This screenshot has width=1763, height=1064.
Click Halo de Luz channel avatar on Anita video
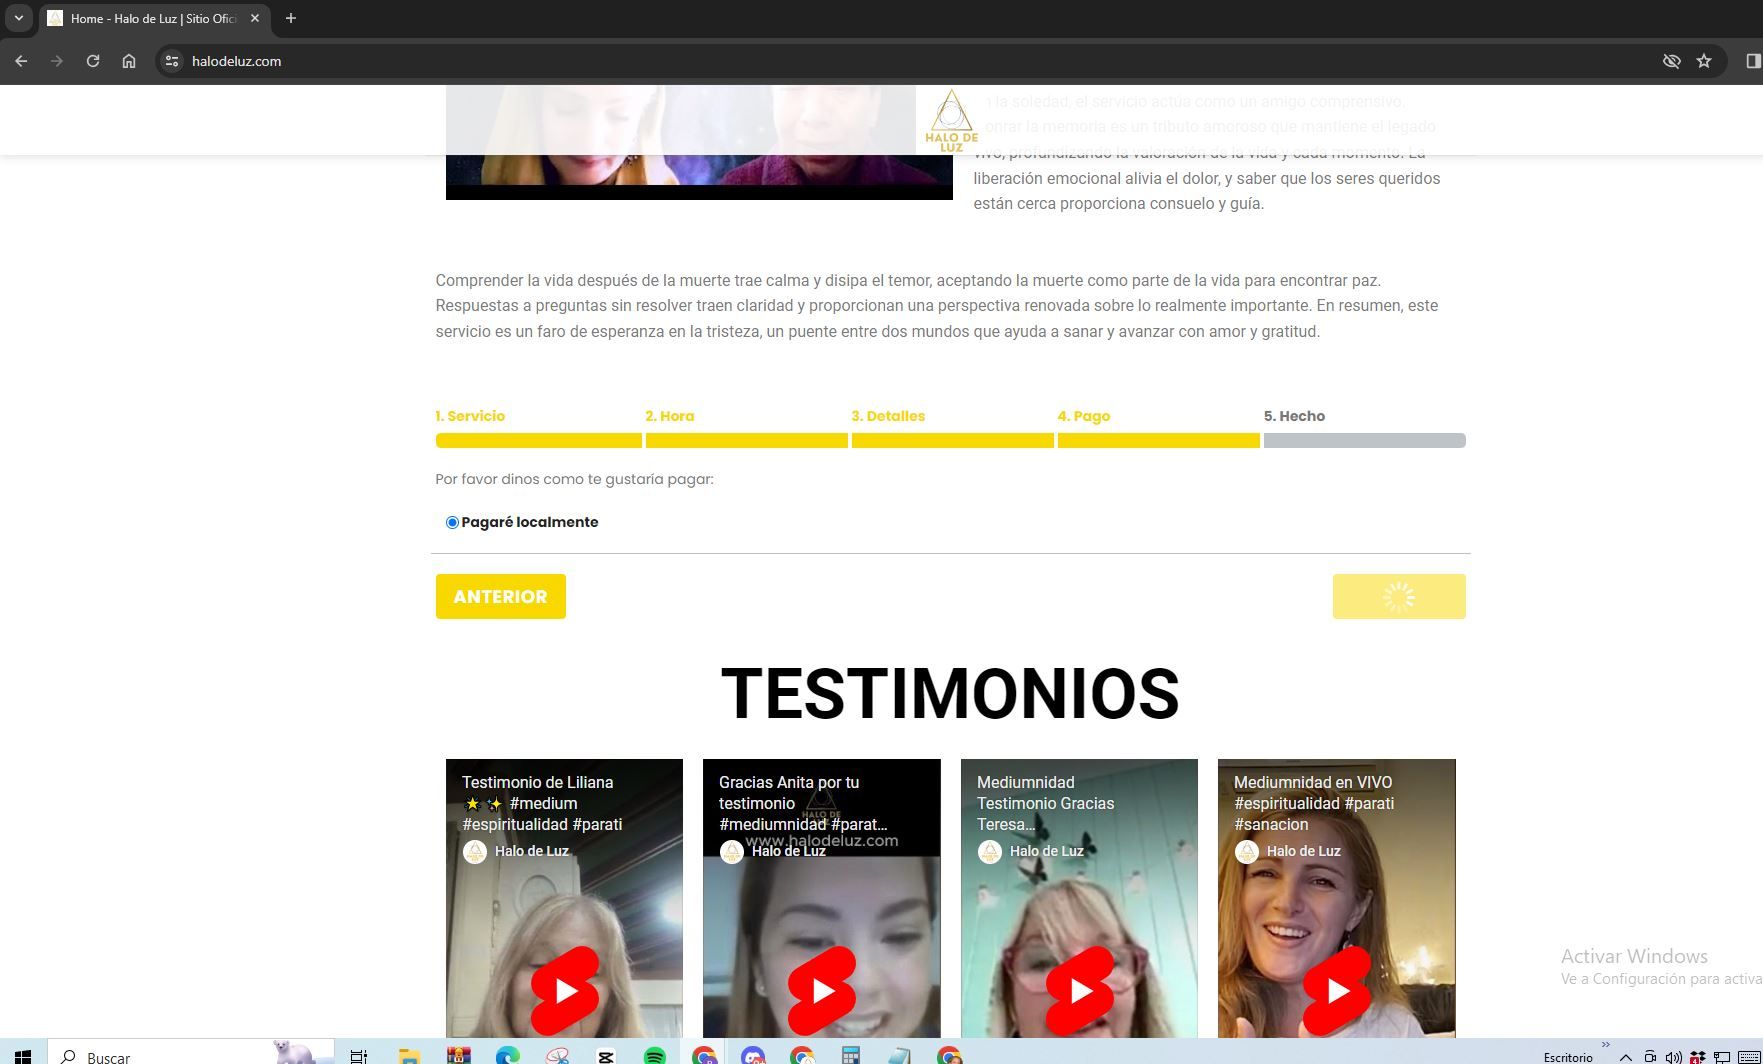(x=732, y=851)
